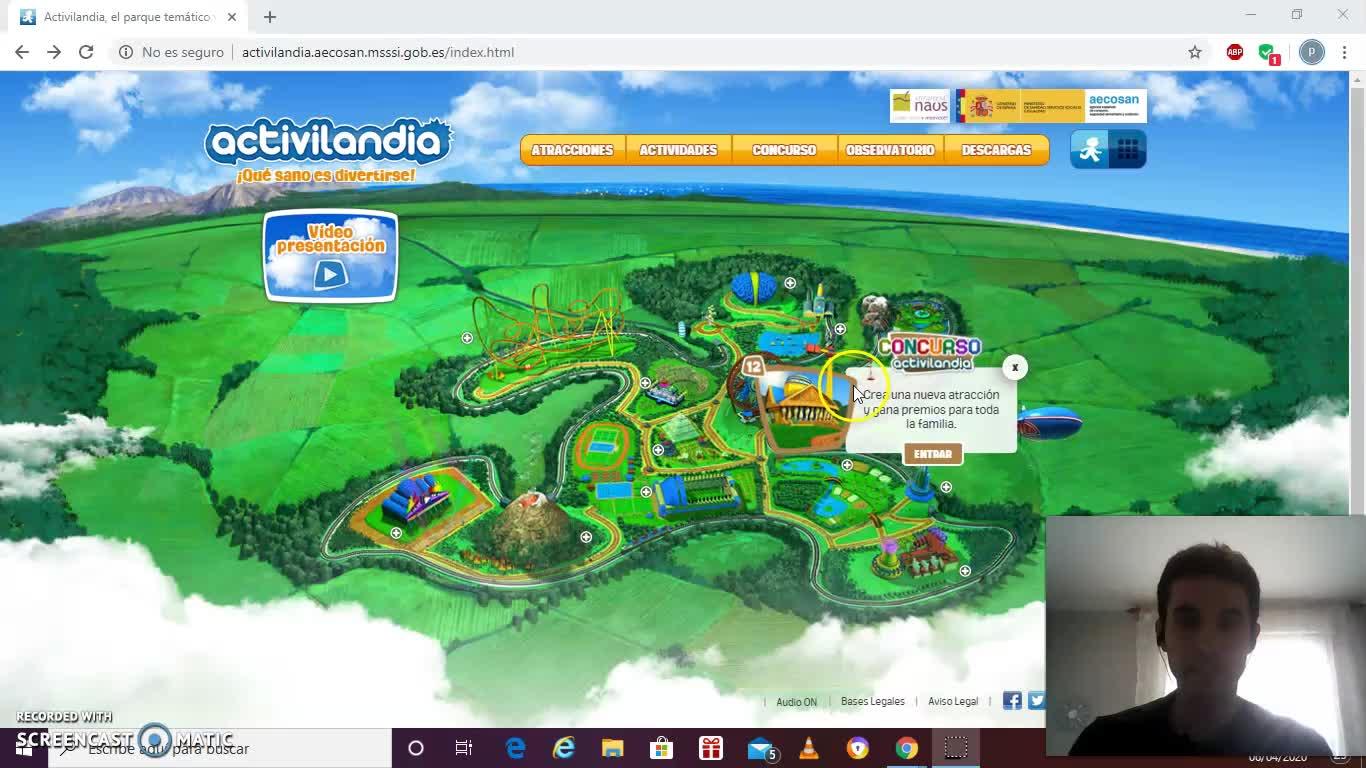The image size is (1366, 768).
Task: Click ENTRAR in the contest popup
Action: [x=933, y=454]
